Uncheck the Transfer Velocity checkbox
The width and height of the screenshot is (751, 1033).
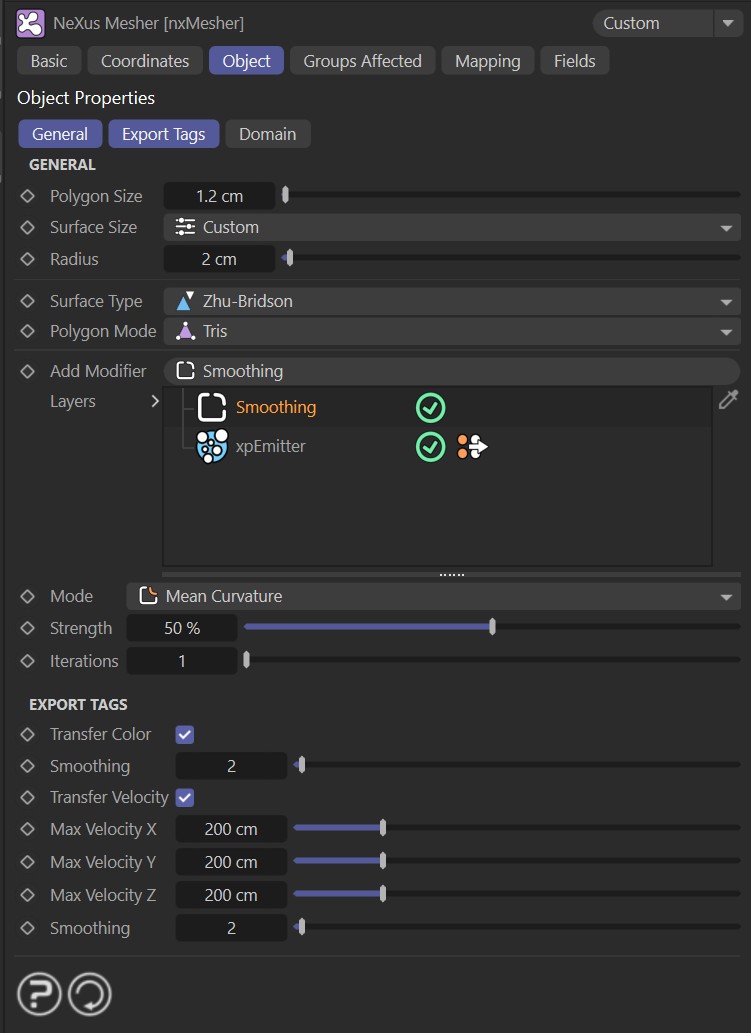(x=184, y=797)
